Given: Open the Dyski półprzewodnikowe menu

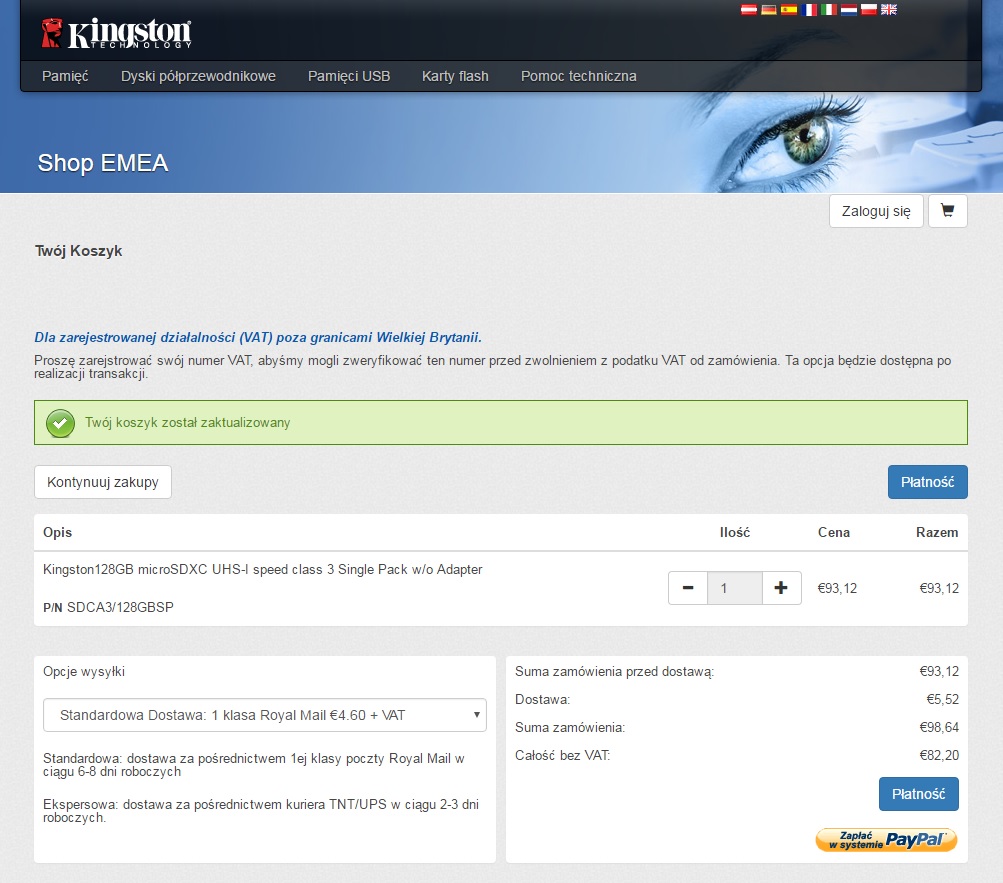Looking at the screenshot, I should [198, 76].
